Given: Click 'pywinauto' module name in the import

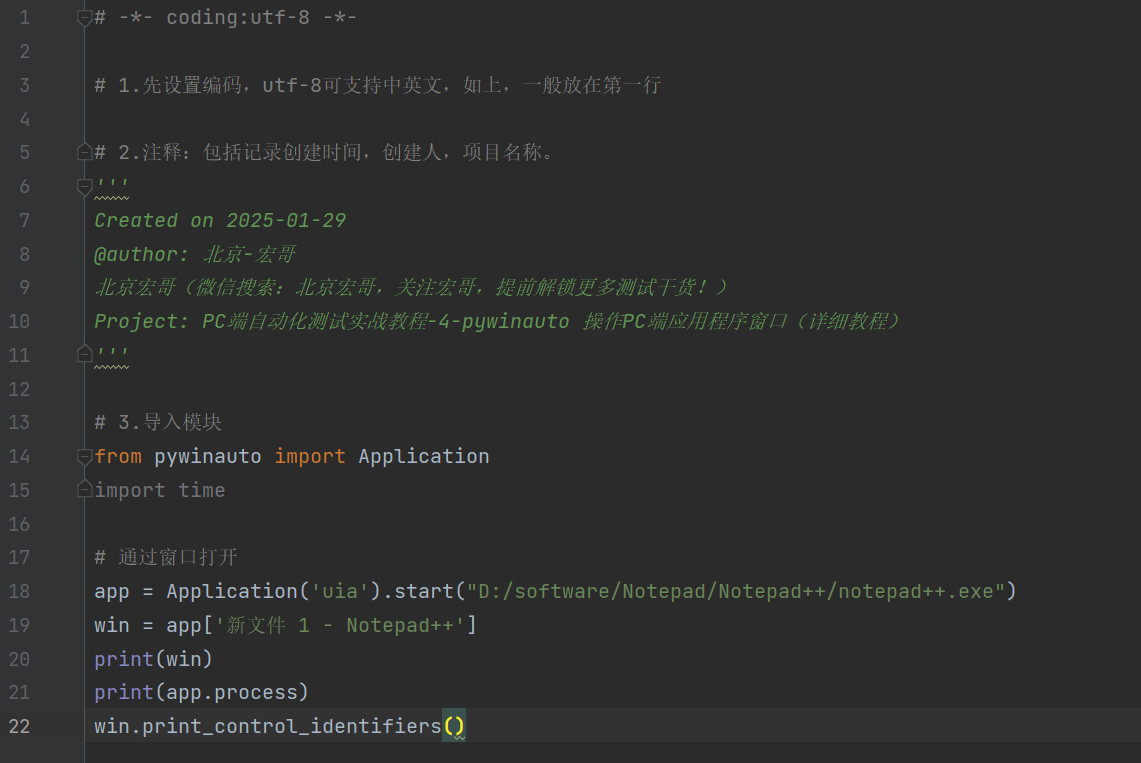Looking at the screenshot, I should (x=207, y=456).
